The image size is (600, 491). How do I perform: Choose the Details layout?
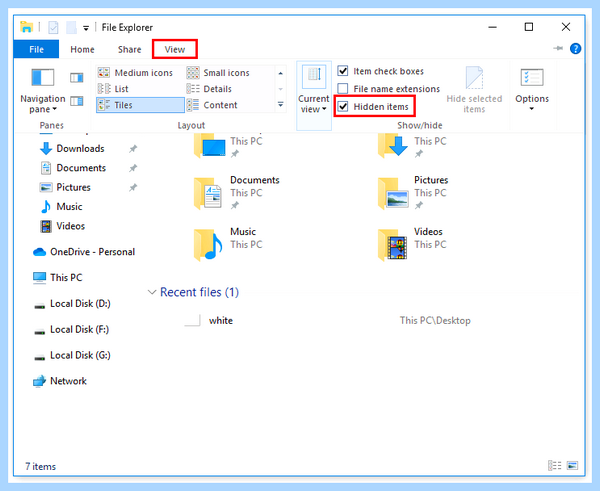[209, 89]
